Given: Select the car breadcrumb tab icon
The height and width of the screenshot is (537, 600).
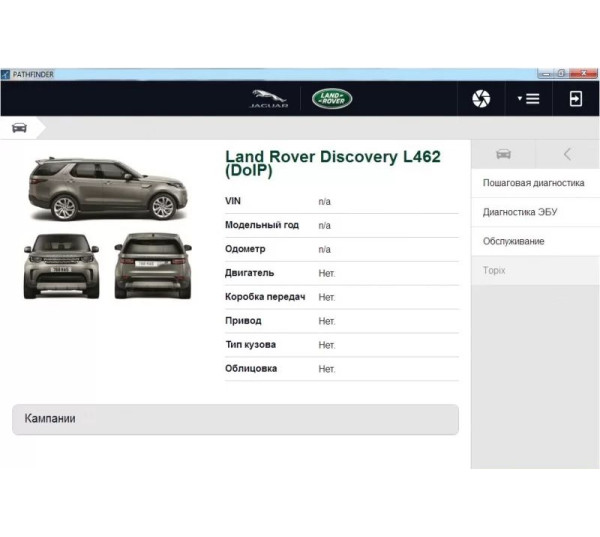Looking at the screenshot, I should point(19,128).
